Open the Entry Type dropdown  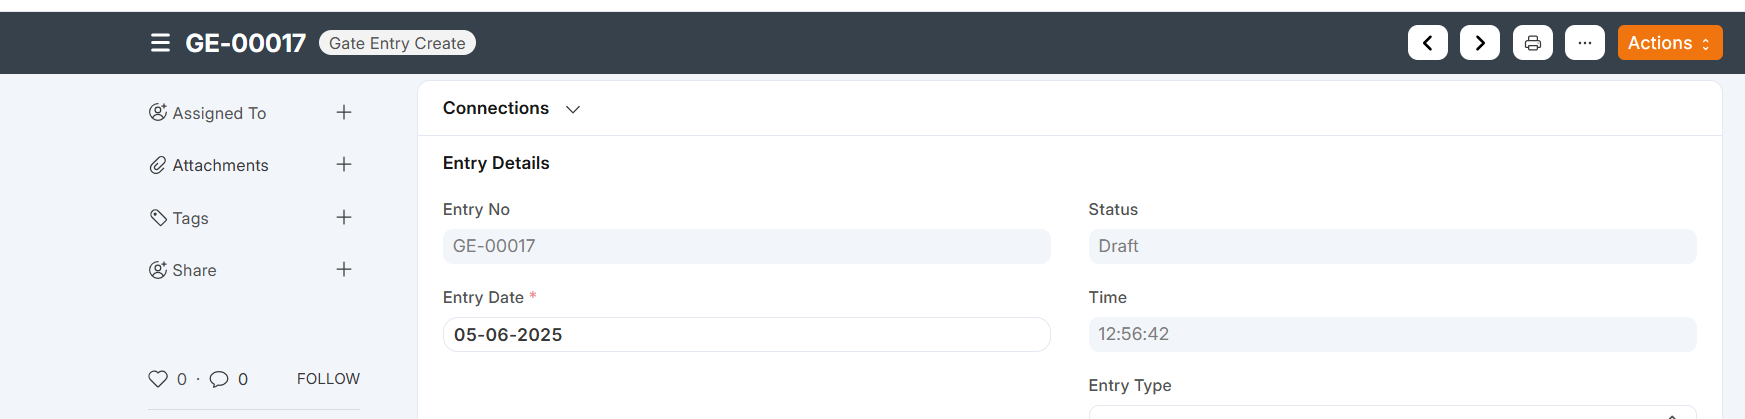1392,412
